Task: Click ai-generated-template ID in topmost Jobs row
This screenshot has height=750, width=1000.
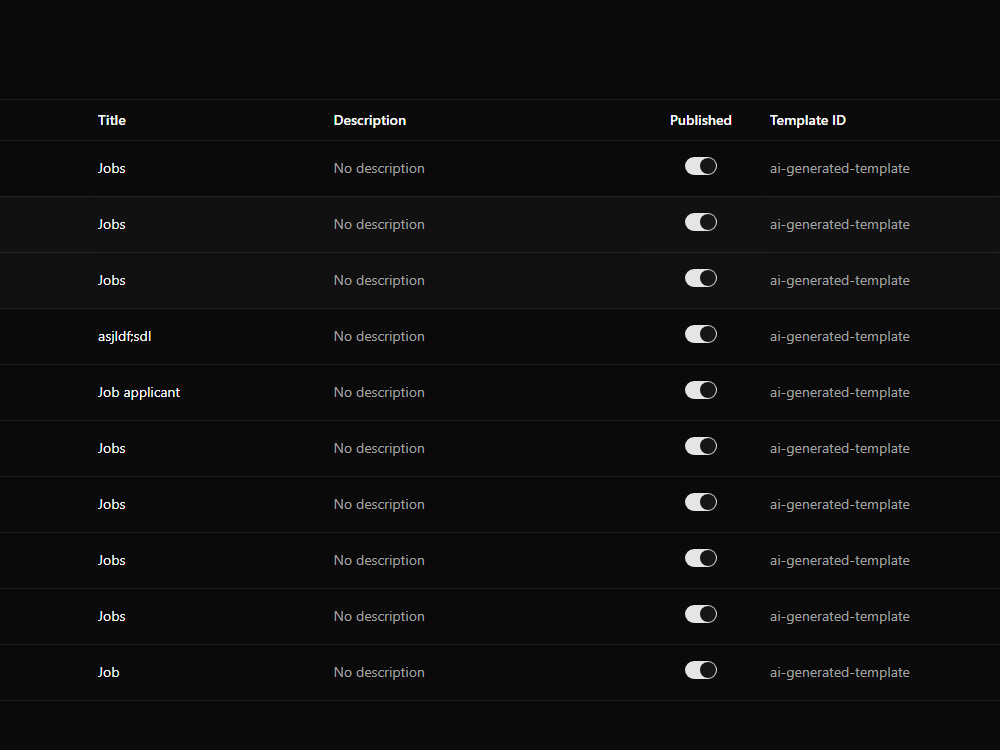Action: pos(839,168)
